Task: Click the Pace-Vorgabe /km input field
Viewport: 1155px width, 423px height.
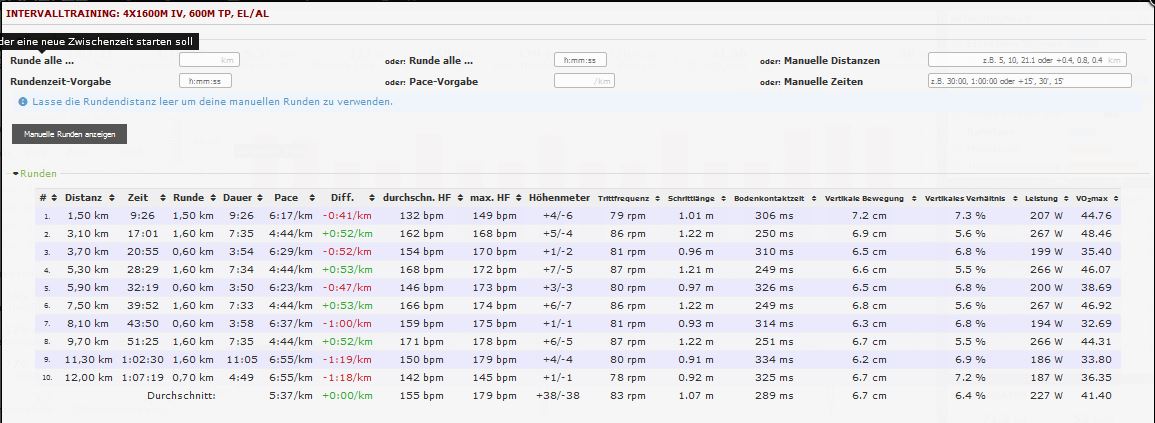Action: coord(583,81)
